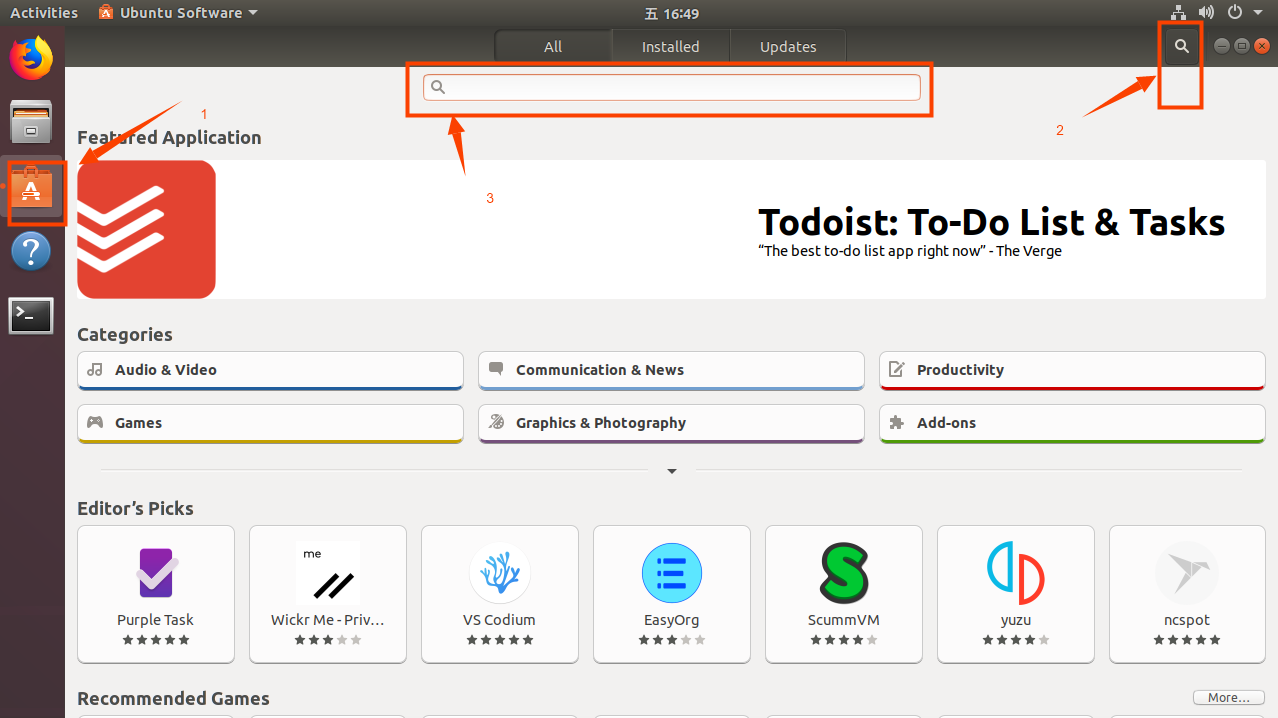Toggle the search magnifier button in header
This screenshot has width=1278, height=718.
click(x=1182, y=46)
